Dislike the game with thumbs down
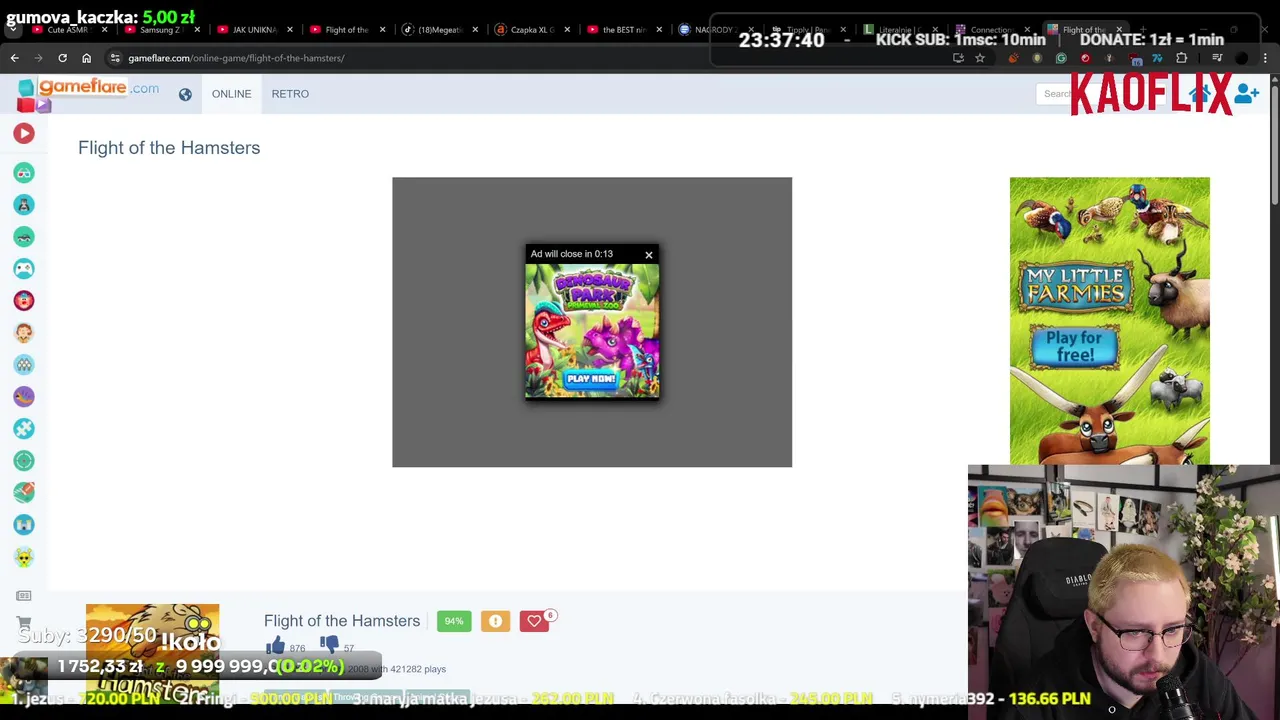 [329, 646]
